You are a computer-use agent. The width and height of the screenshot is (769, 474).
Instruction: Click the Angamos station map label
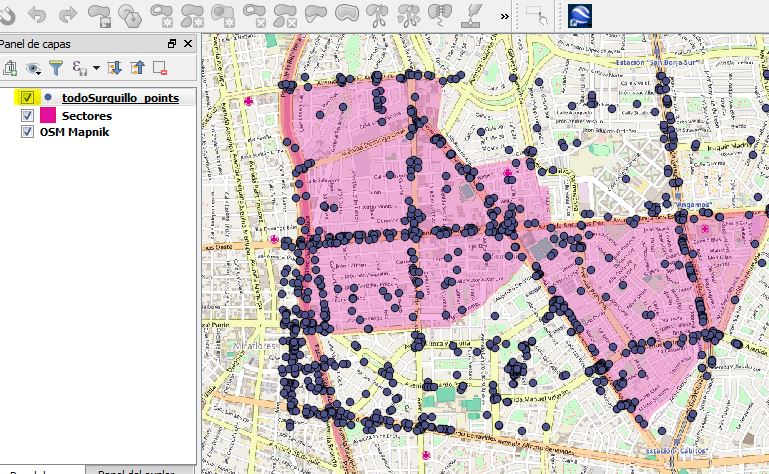tap(694, 204)
